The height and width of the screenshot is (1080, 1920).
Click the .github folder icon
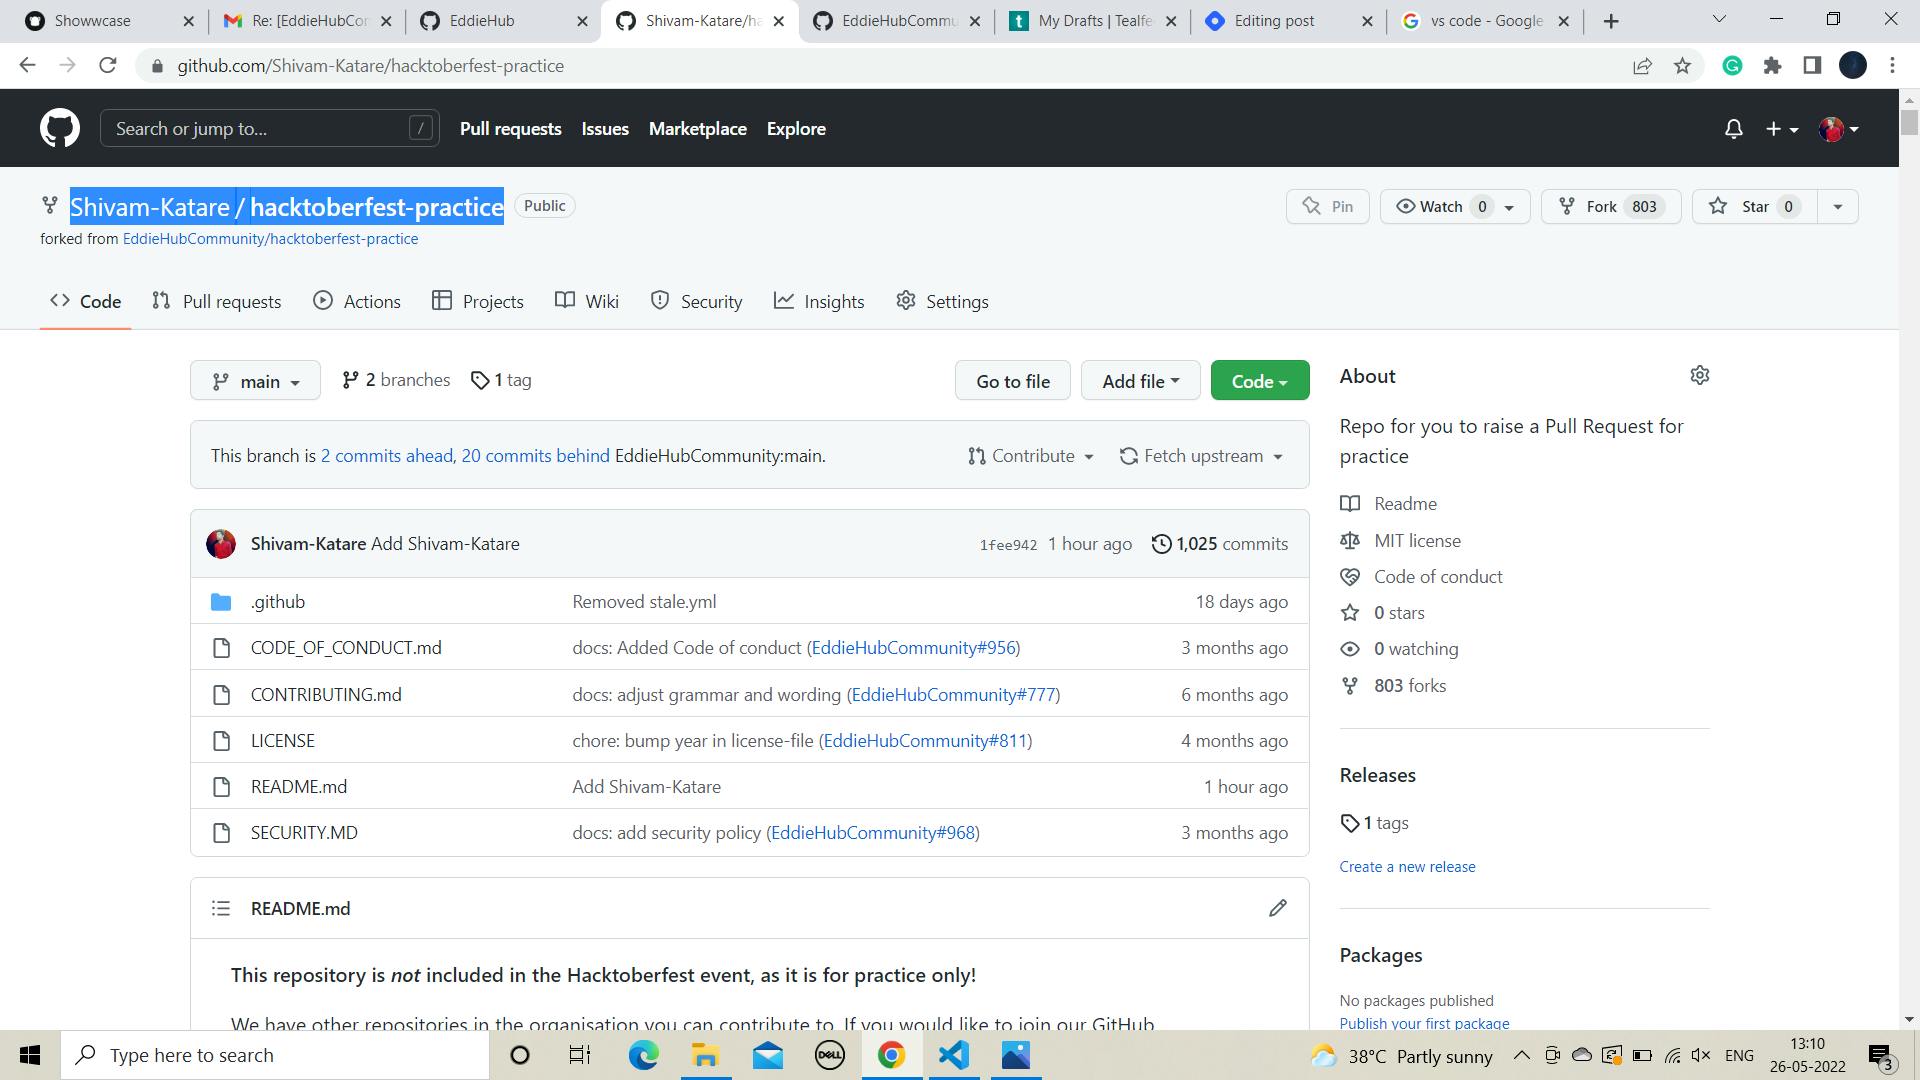point(221,602)
